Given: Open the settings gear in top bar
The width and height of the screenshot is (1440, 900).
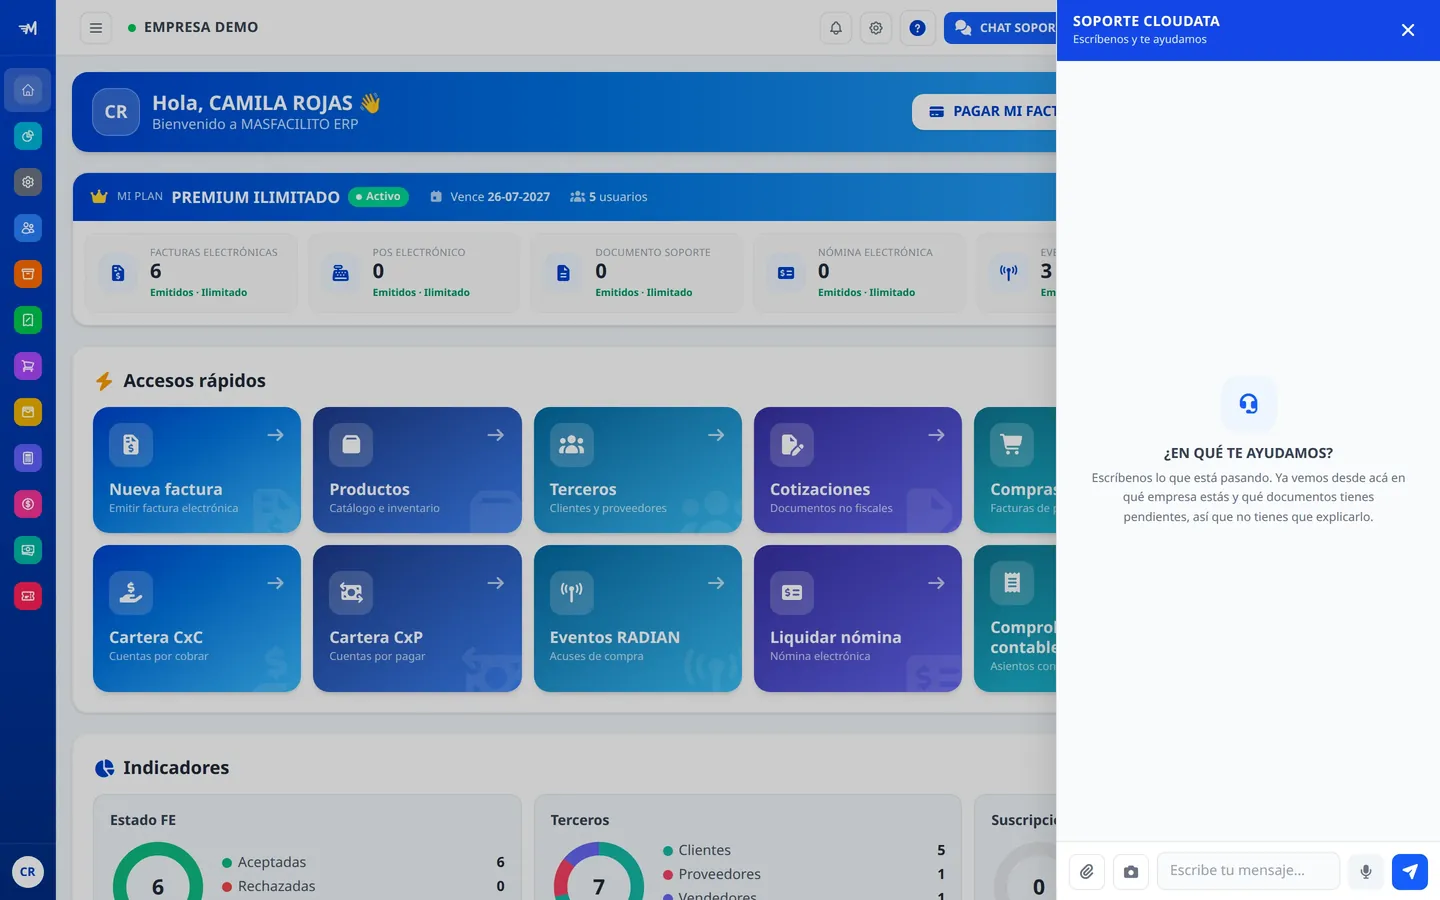Looking at the screenshot, I should [x=876, y=28].
